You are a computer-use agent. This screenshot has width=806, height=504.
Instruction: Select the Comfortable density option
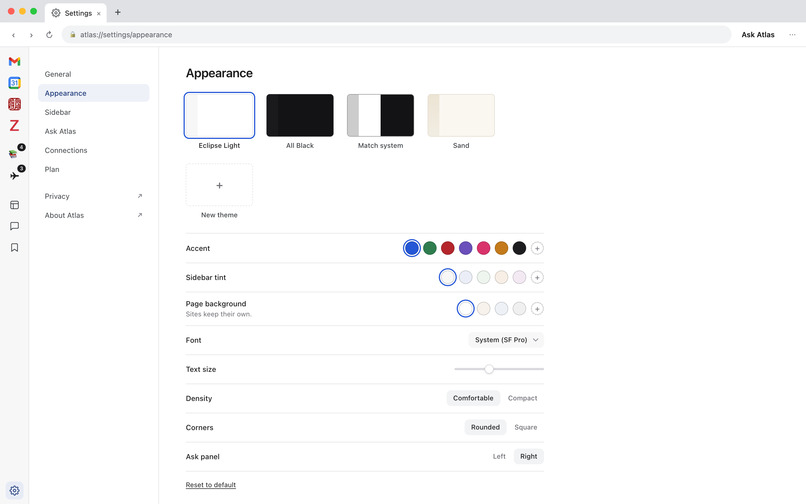pyautogui.click(x=473, y=398)
